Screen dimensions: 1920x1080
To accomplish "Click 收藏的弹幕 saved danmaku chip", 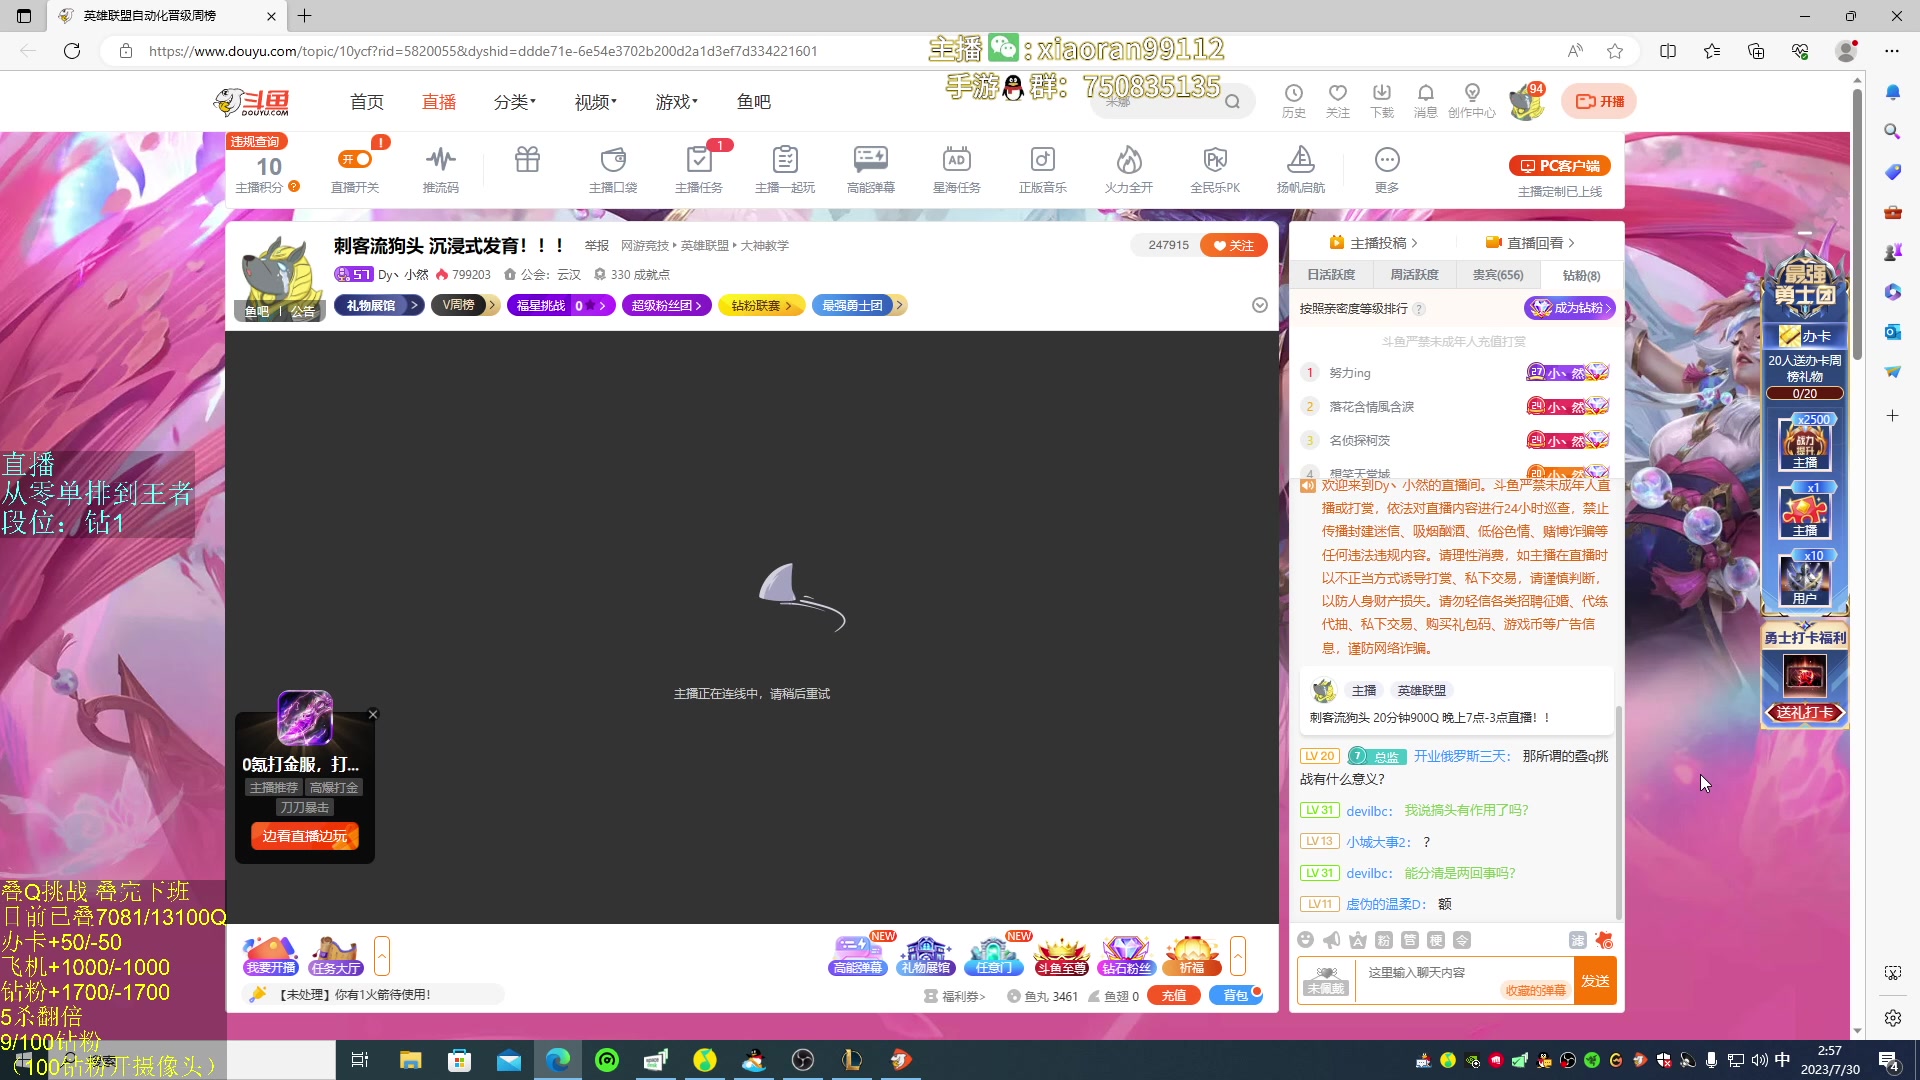I will [1536, 990].
